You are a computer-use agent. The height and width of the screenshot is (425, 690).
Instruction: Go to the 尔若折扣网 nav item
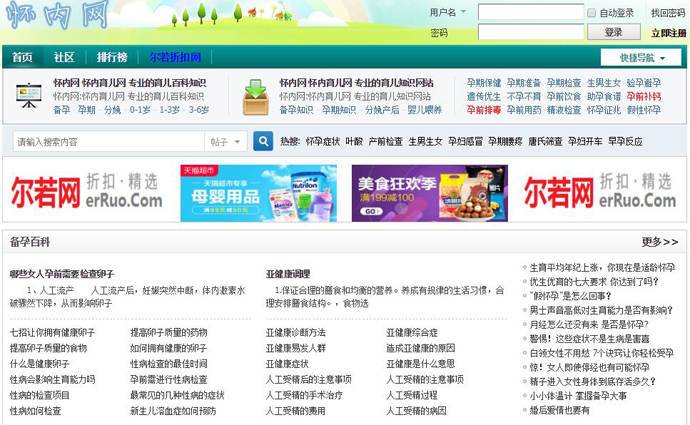(x=175, y=57)
